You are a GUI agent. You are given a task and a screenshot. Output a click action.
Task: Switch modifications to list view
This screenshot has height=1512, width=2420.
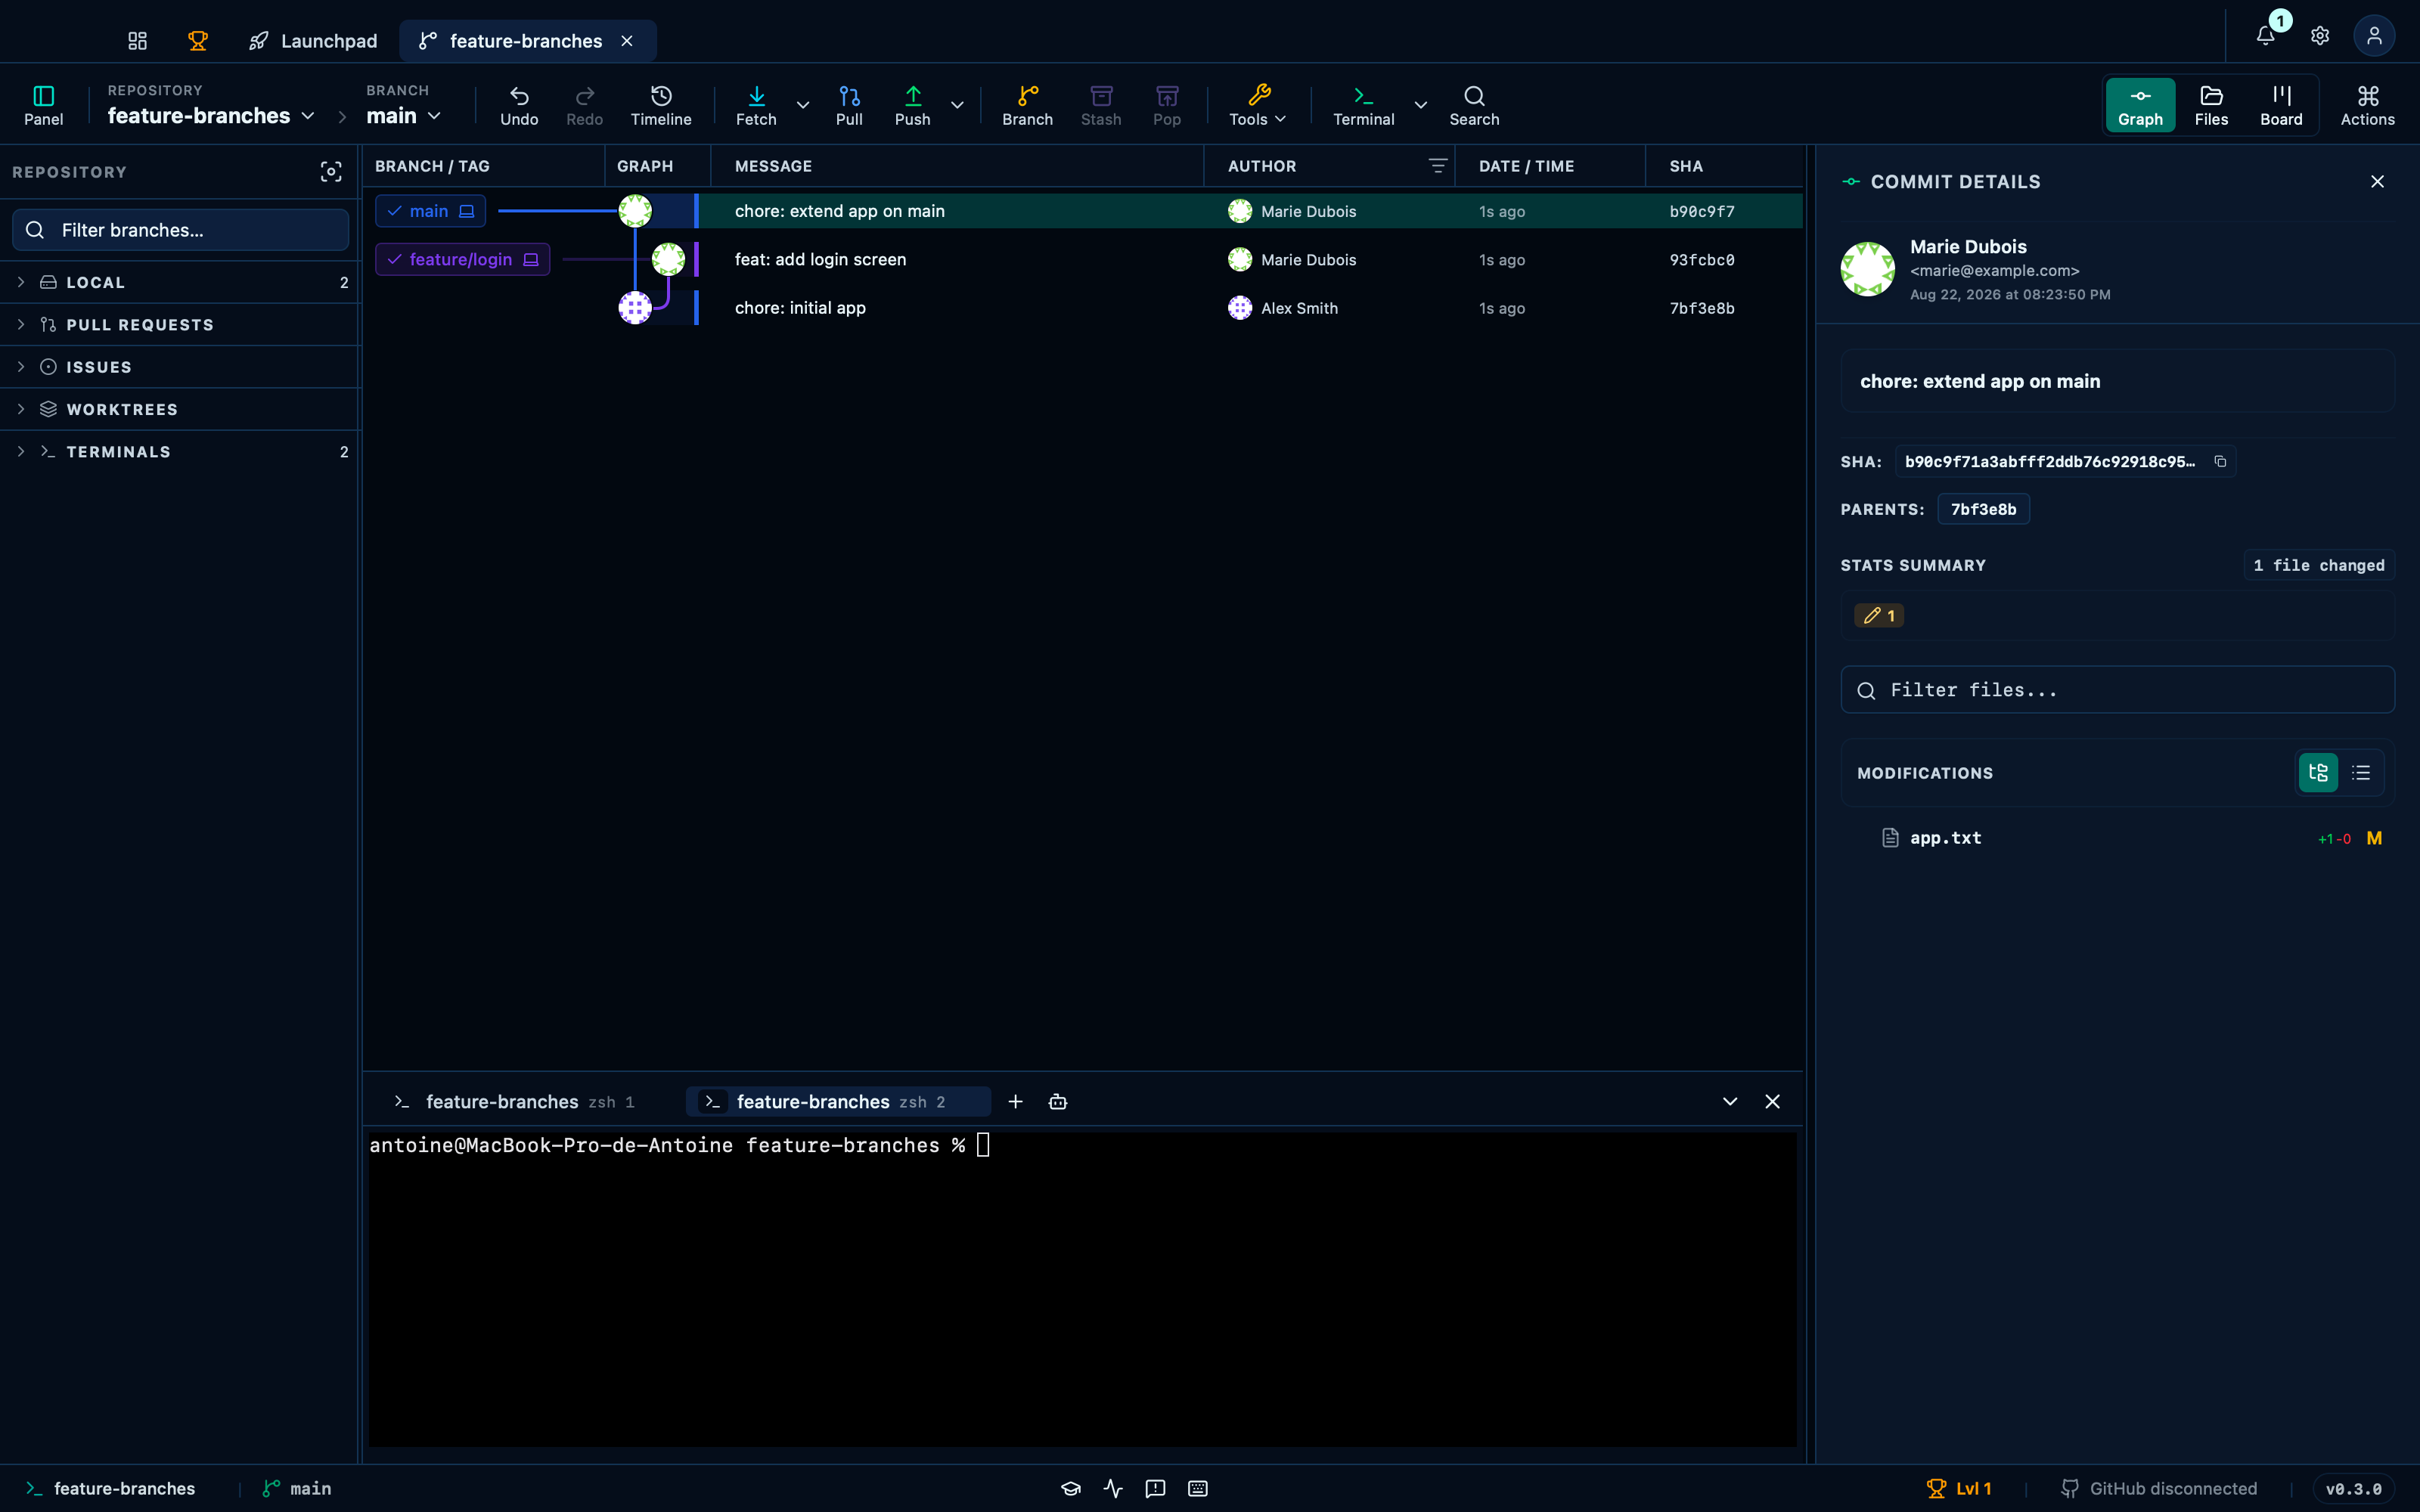pyautogui.click(x=2361, y=773)
